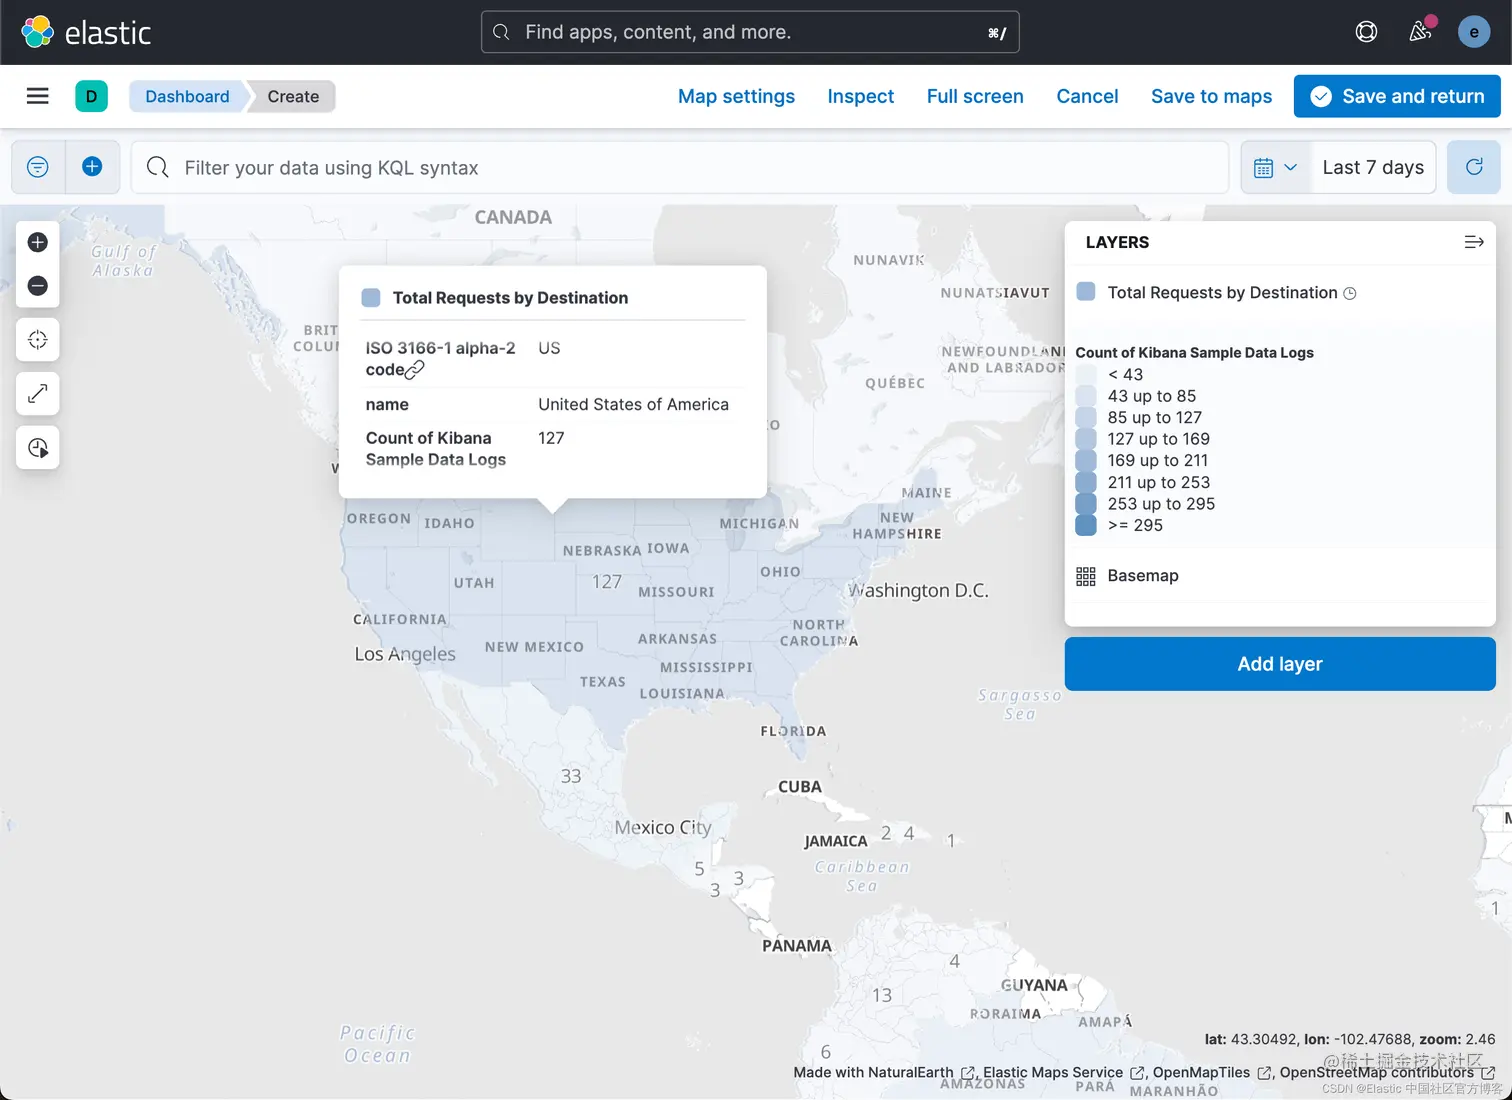Switch the map to Full screen
Screen dimensions: 1512x1100
pos(975,96)
